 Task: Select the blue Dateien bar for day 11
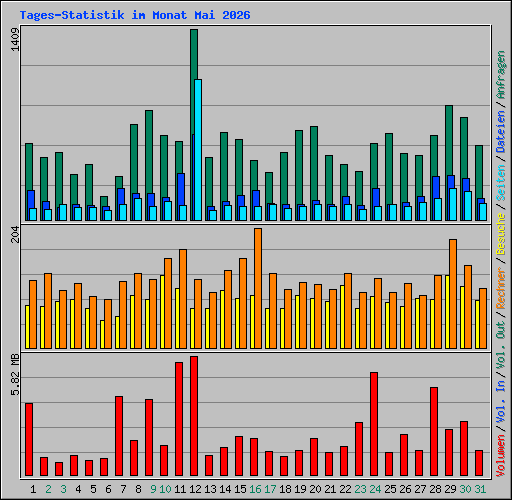[x=181, y=189]
